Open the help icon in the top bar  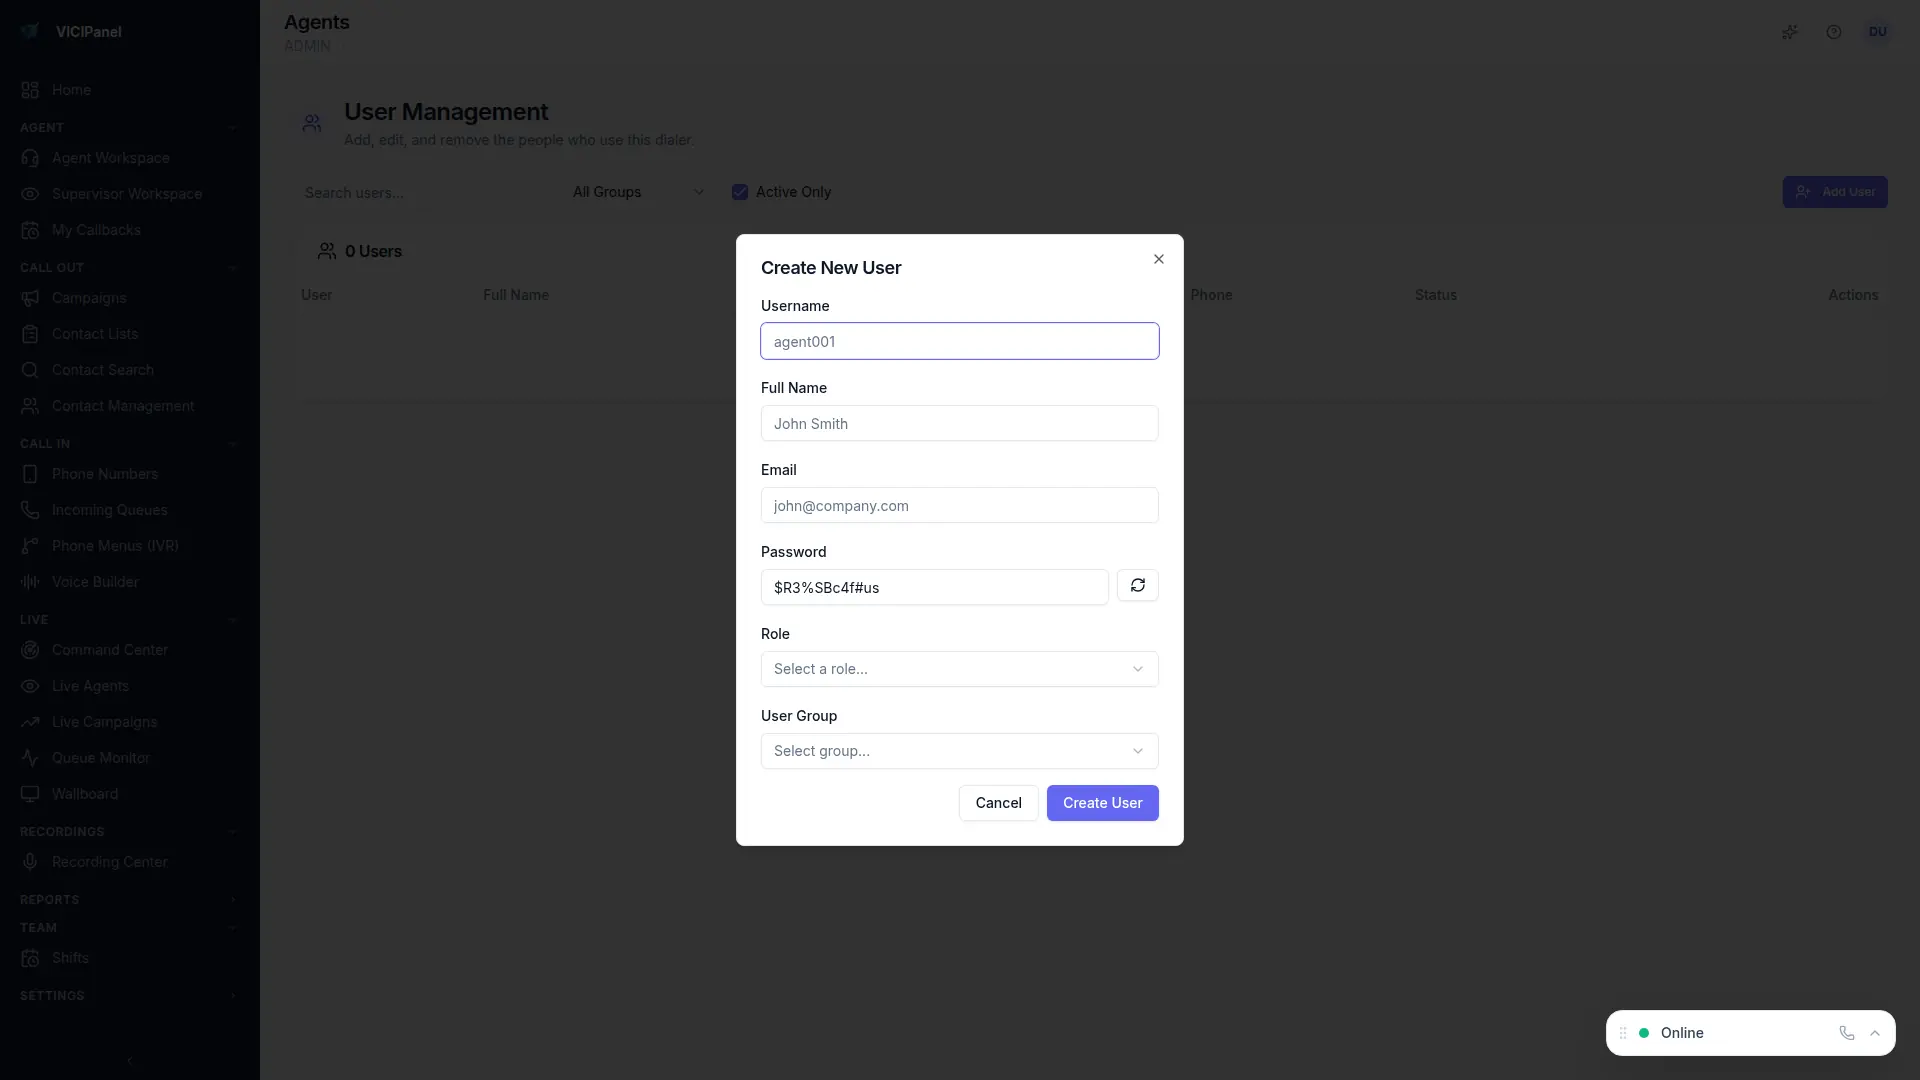(x=1834, y=32)
